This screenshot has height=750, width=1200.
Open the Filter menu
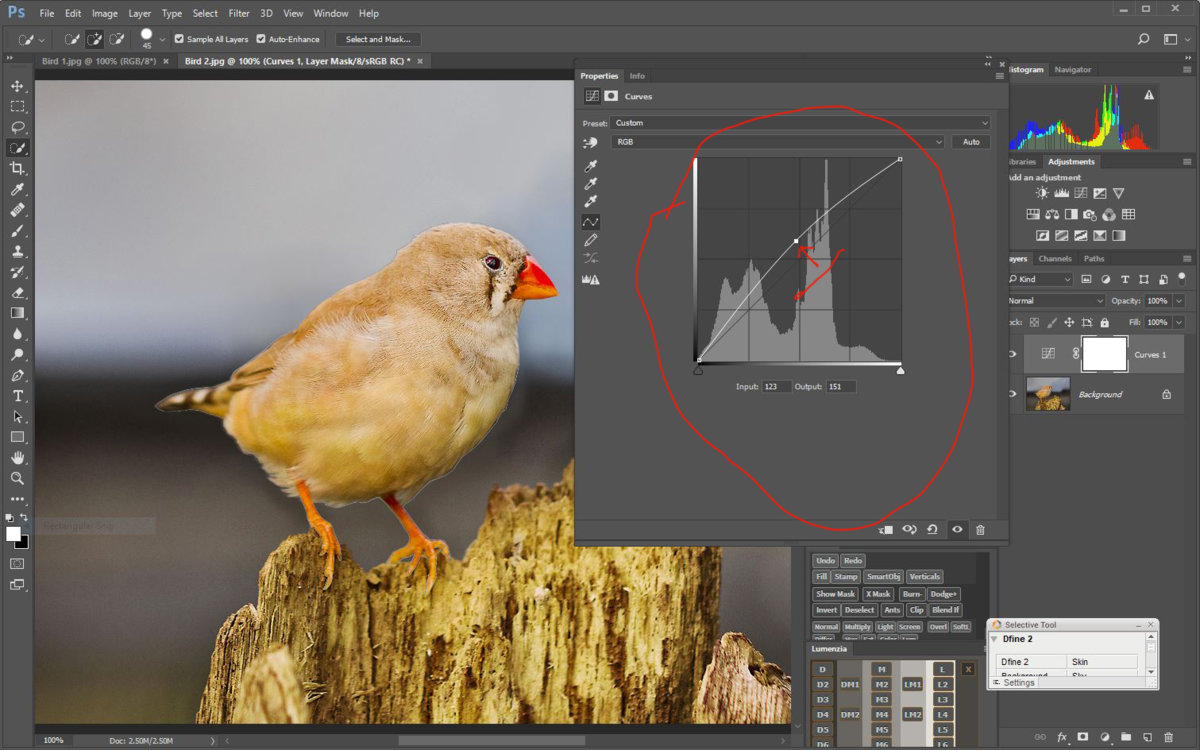pos(239,14)
